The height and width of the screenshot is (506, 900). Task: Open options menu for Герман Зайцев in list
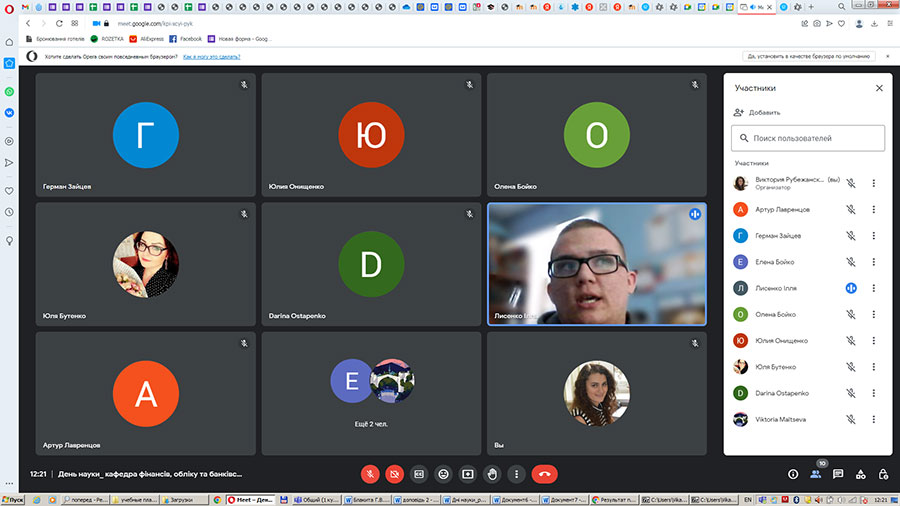point(874,236)
